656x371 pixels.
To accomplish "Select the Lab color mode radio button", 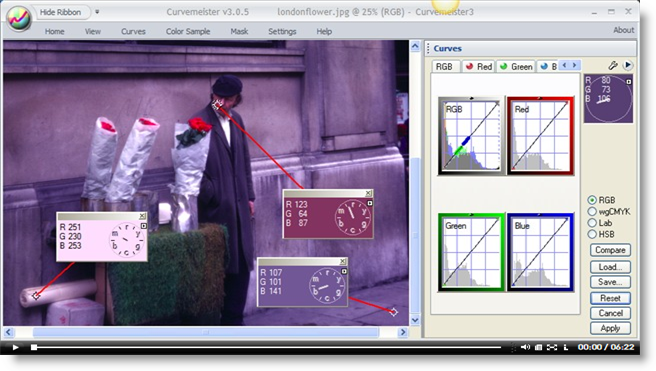I will 592,223.
